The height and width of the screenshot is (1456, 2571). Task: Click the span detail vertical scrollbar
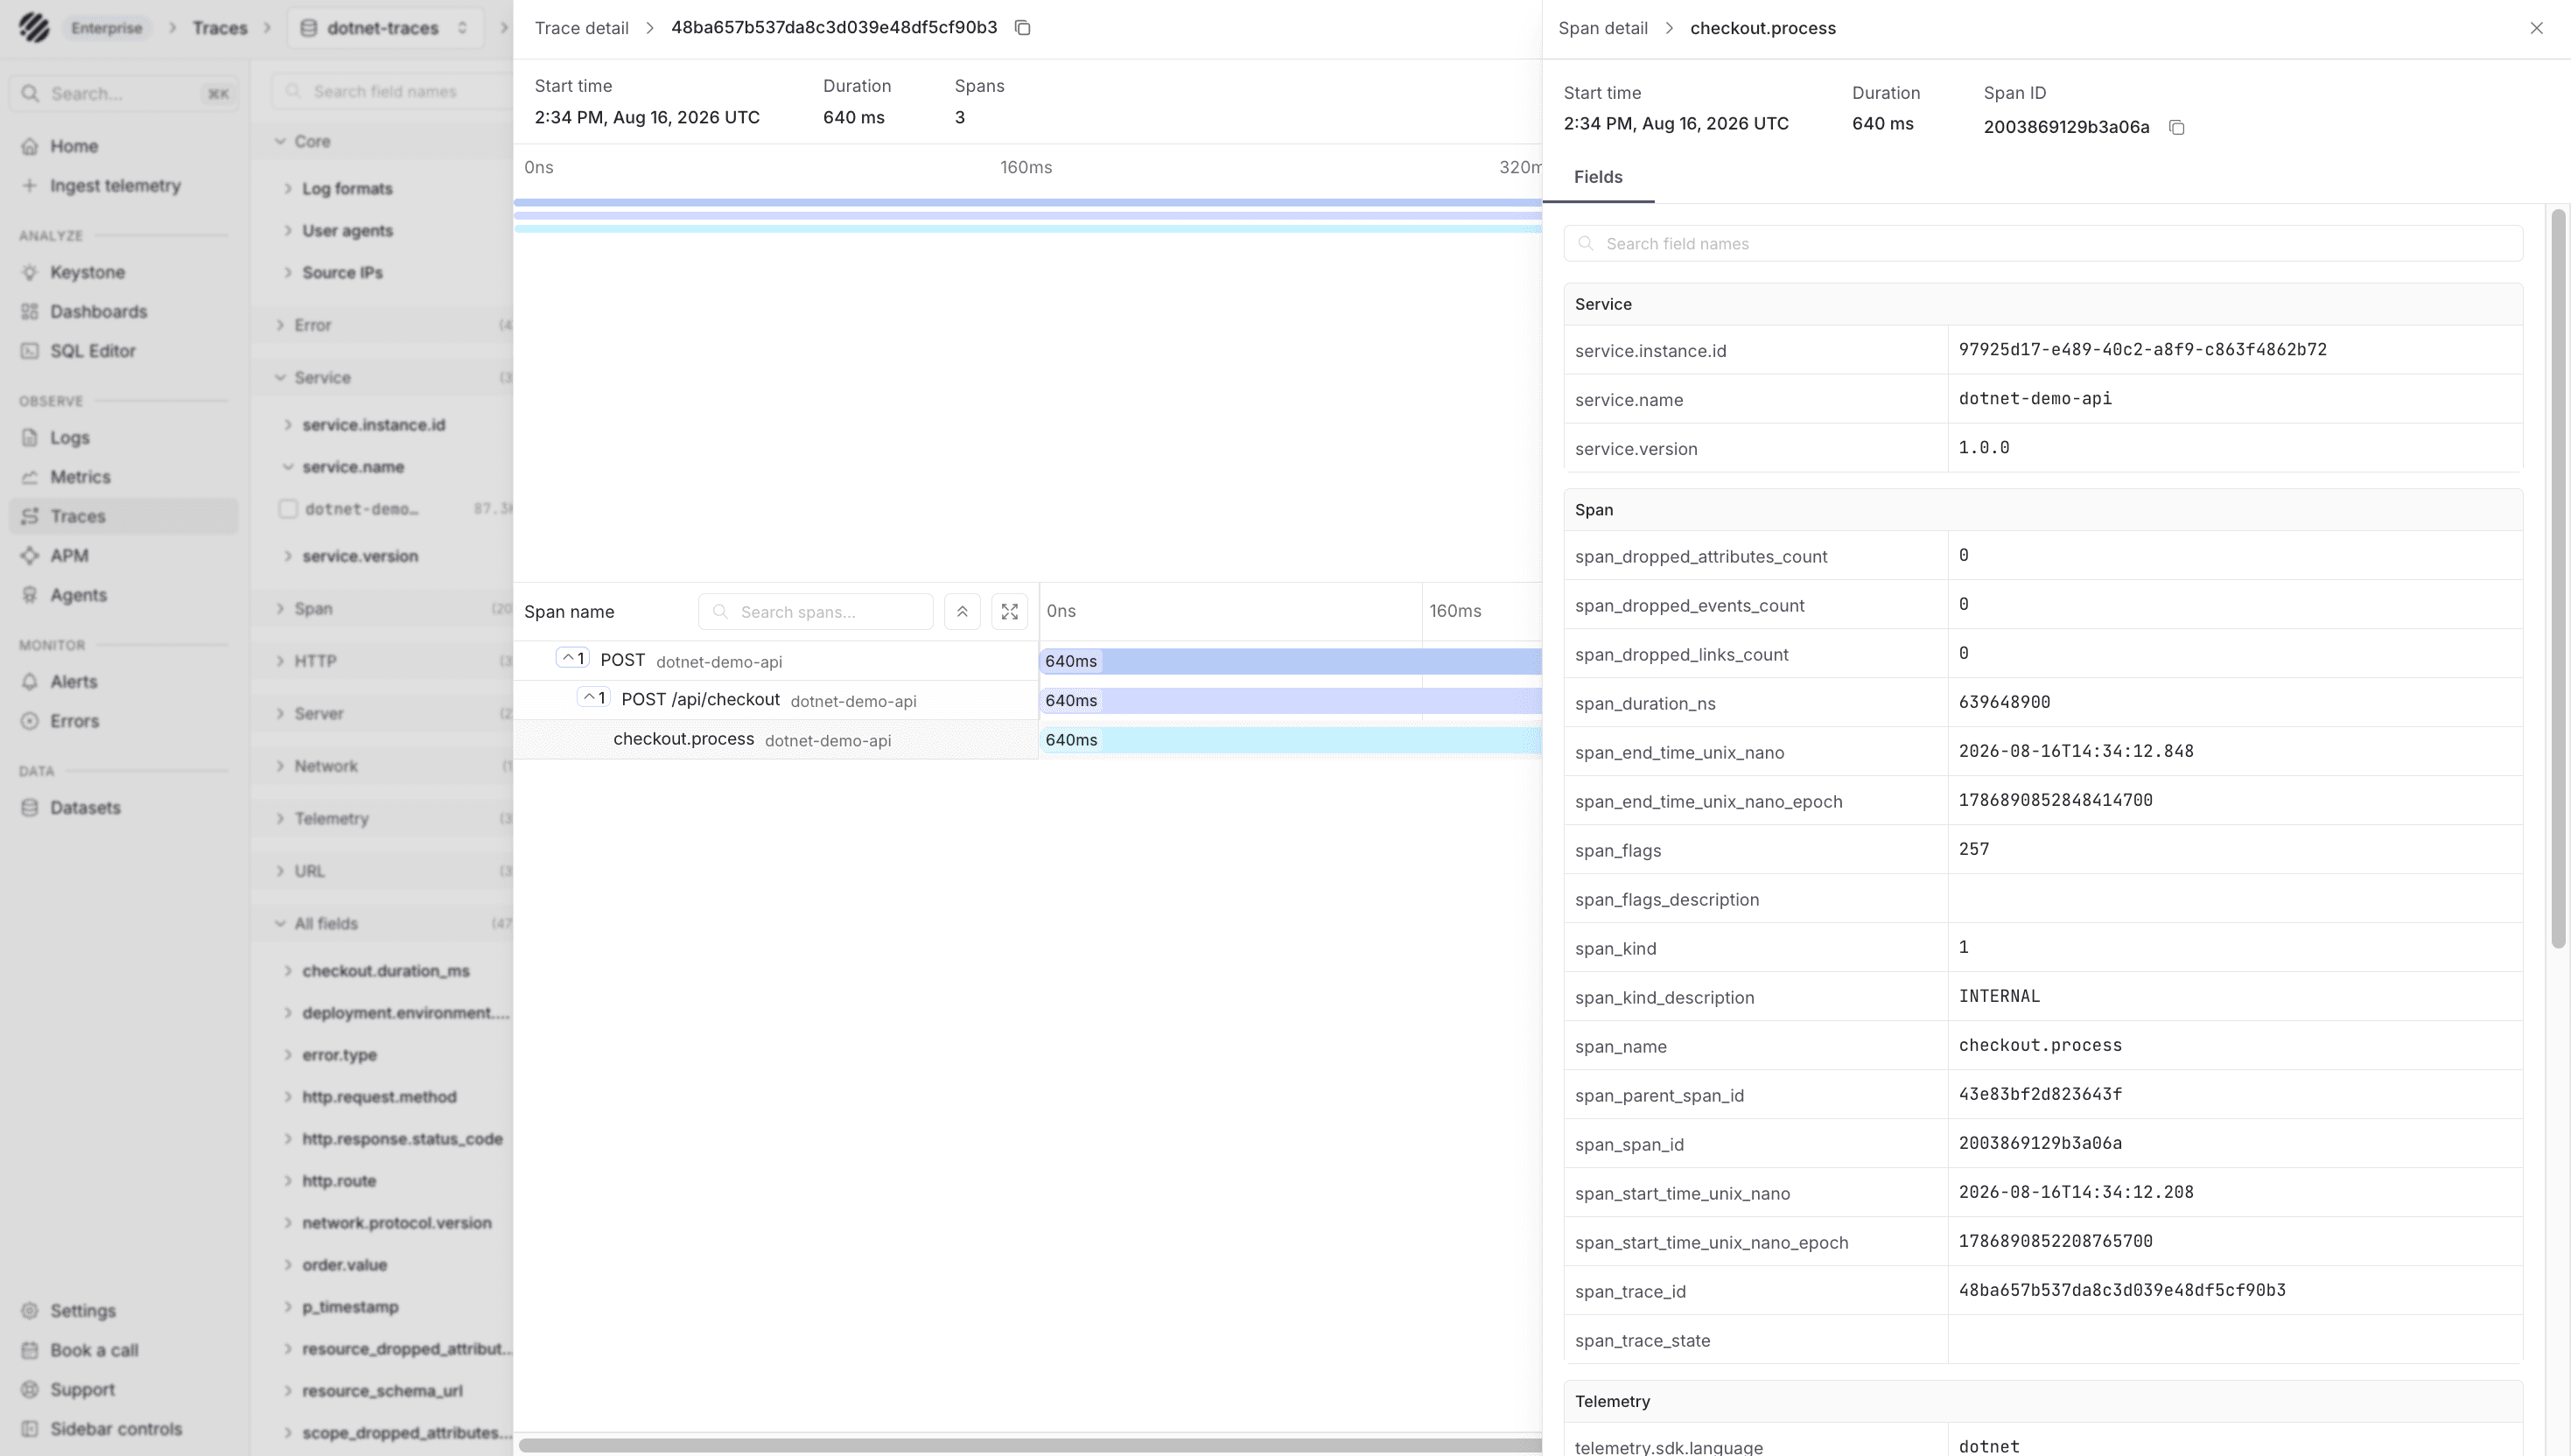[x=2558, y=578]
